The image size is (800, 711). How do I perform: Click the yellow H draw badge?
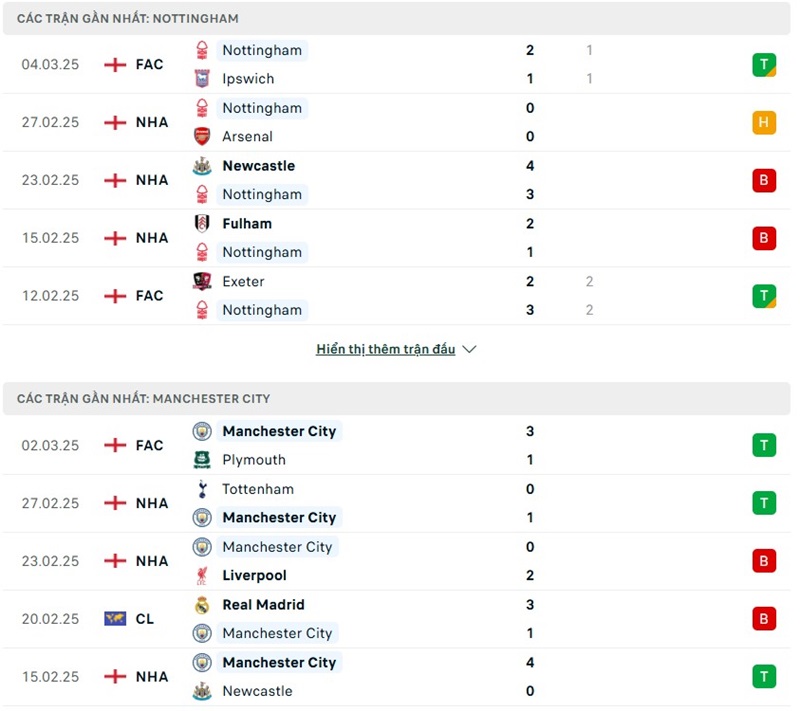point(764,123)
